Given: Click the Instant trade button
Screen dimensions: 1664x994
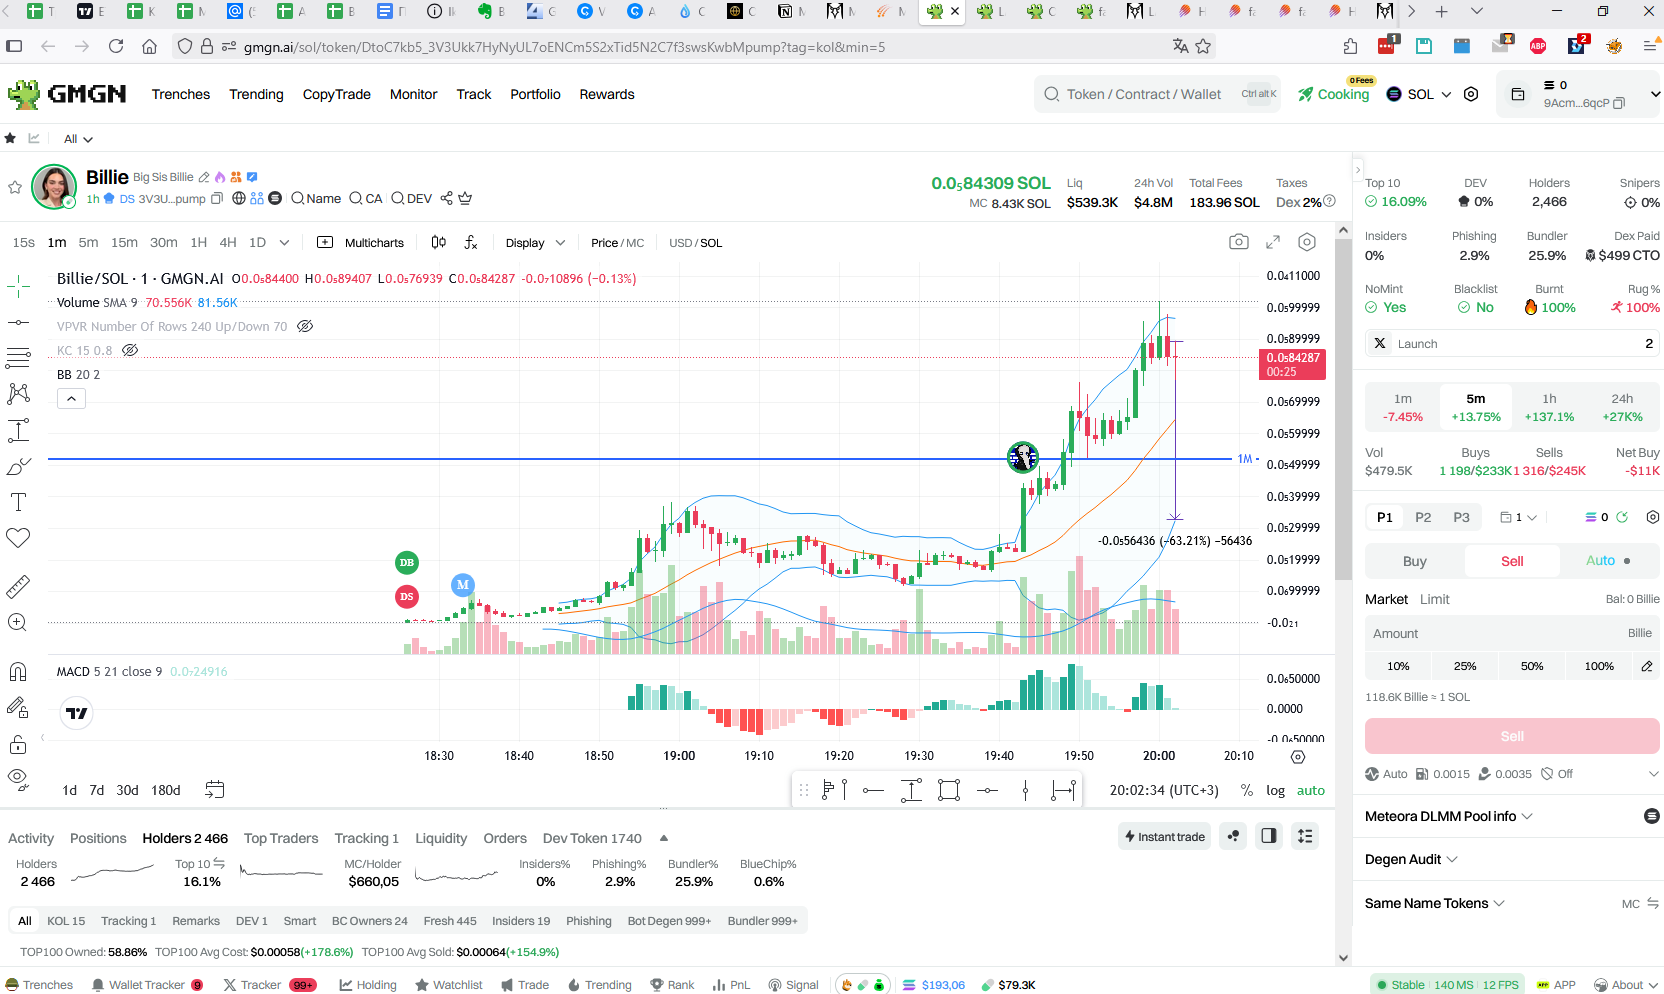Looking at the screenshot, I should coord(1165,836).
